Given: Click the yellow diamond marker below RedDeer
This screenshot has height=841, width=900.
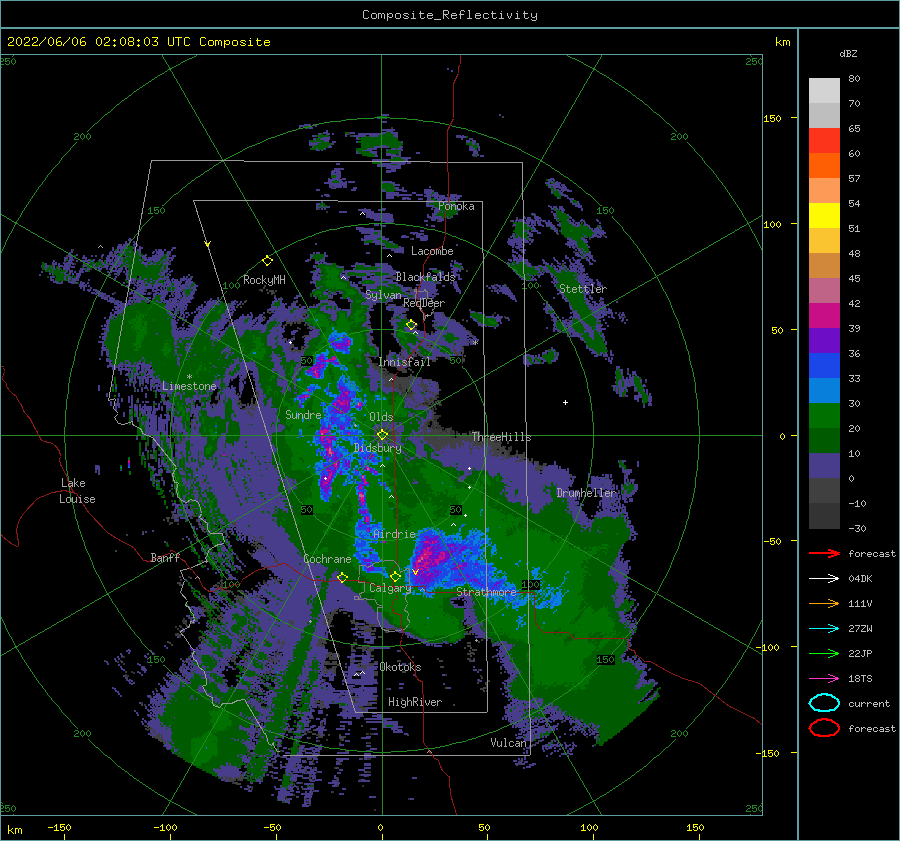Looking at the screenshot, I should click(x=411, y=325).
